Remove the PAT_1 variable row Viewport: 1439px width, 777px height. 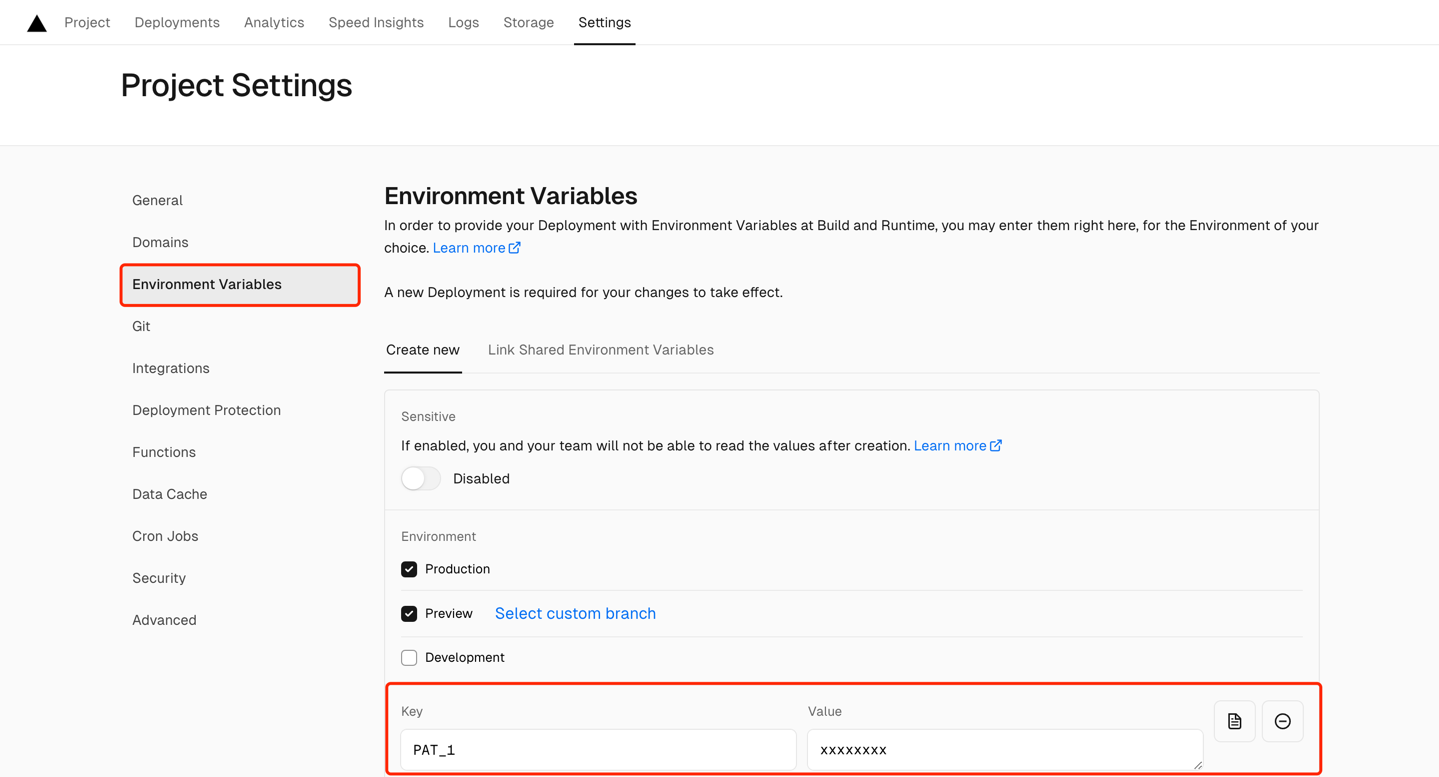(x=1282, y=722)
